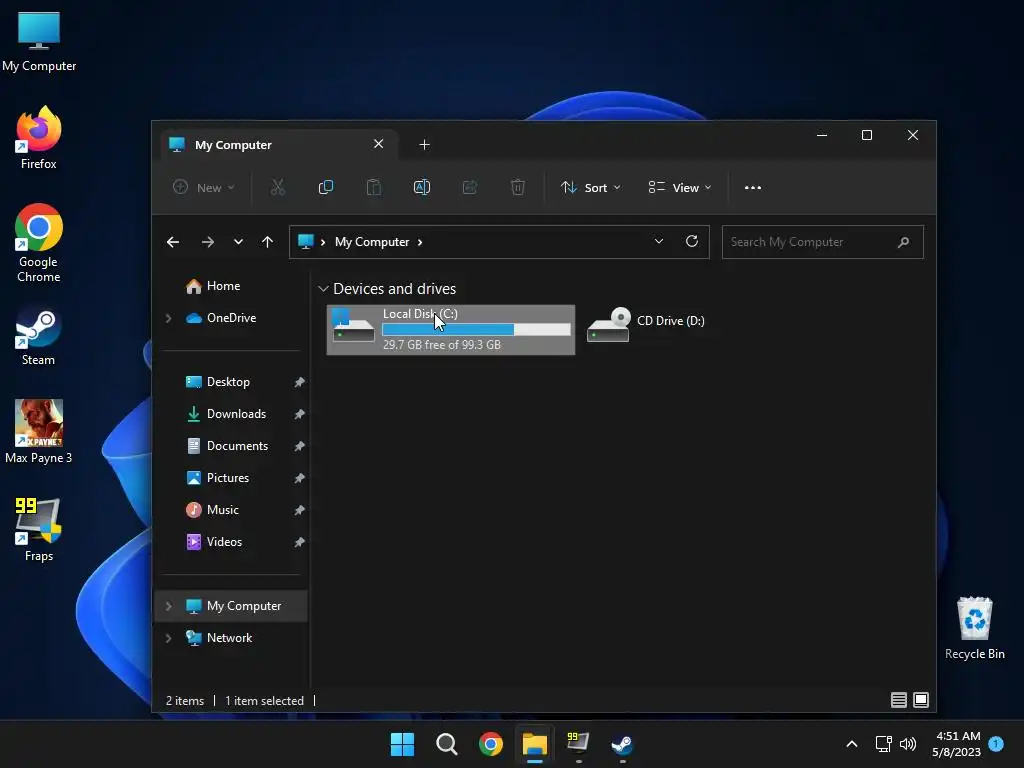The height and width of the screenshot is (768, 1024).
Task: Select Network in navigation pane
Action: pos(229,638)
